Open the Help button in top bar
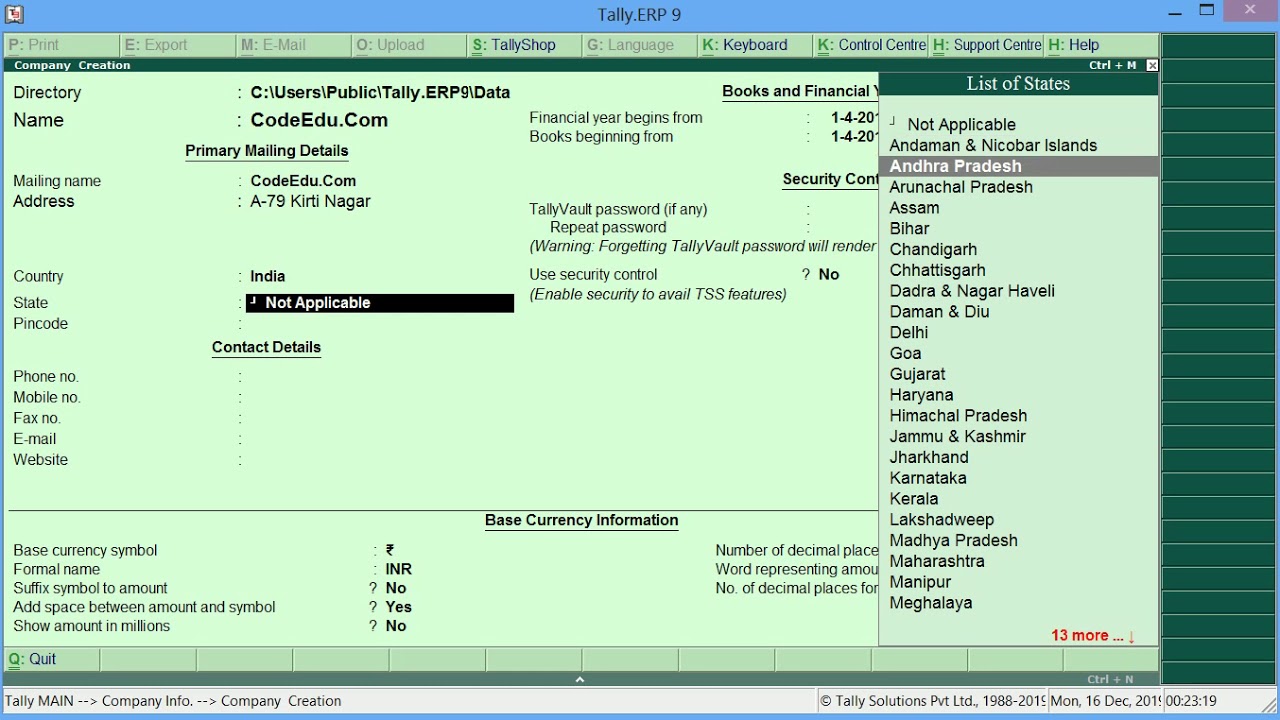 [x=1102, y=45]
